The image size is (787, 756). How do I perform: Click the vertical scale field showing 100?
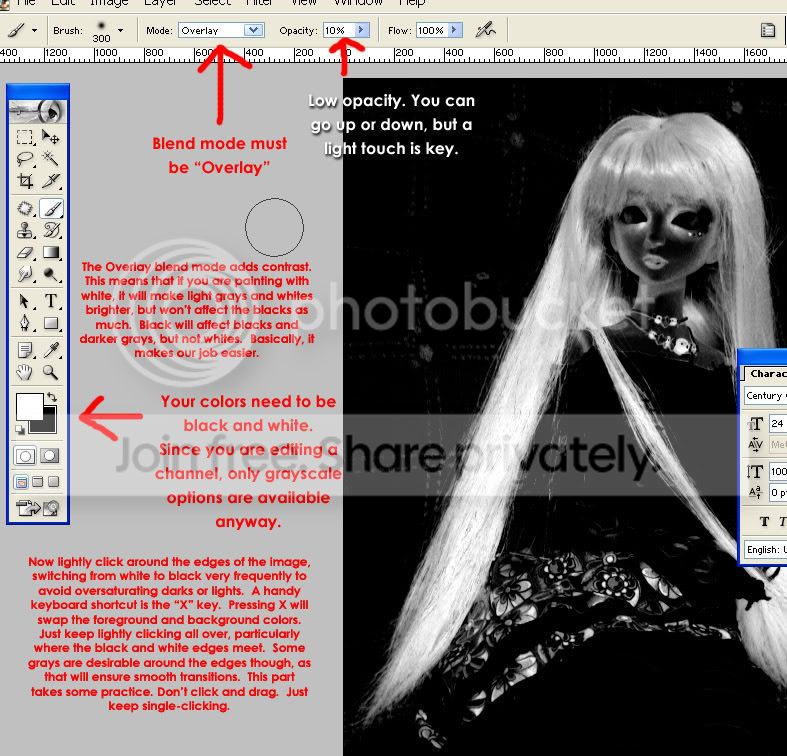point(778,471)
